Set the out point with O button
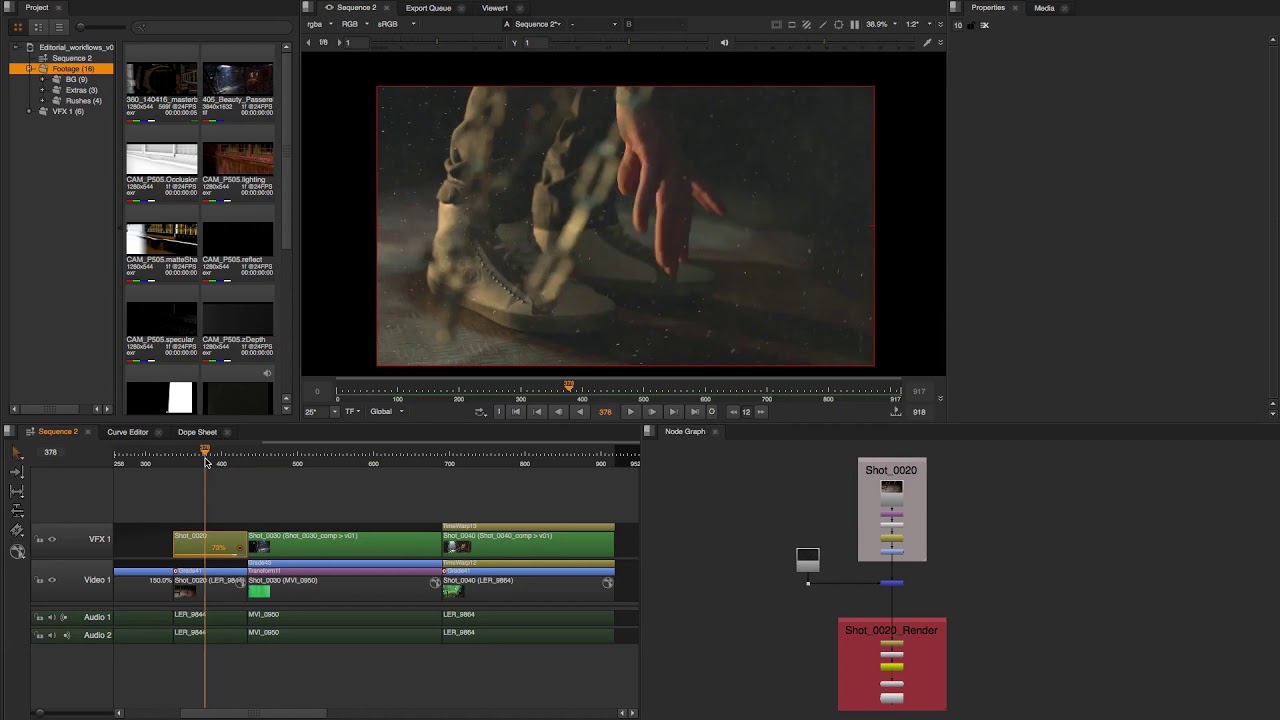Image resolution: width=1280 pixels, height=720 pixels. tap(712, 412)
